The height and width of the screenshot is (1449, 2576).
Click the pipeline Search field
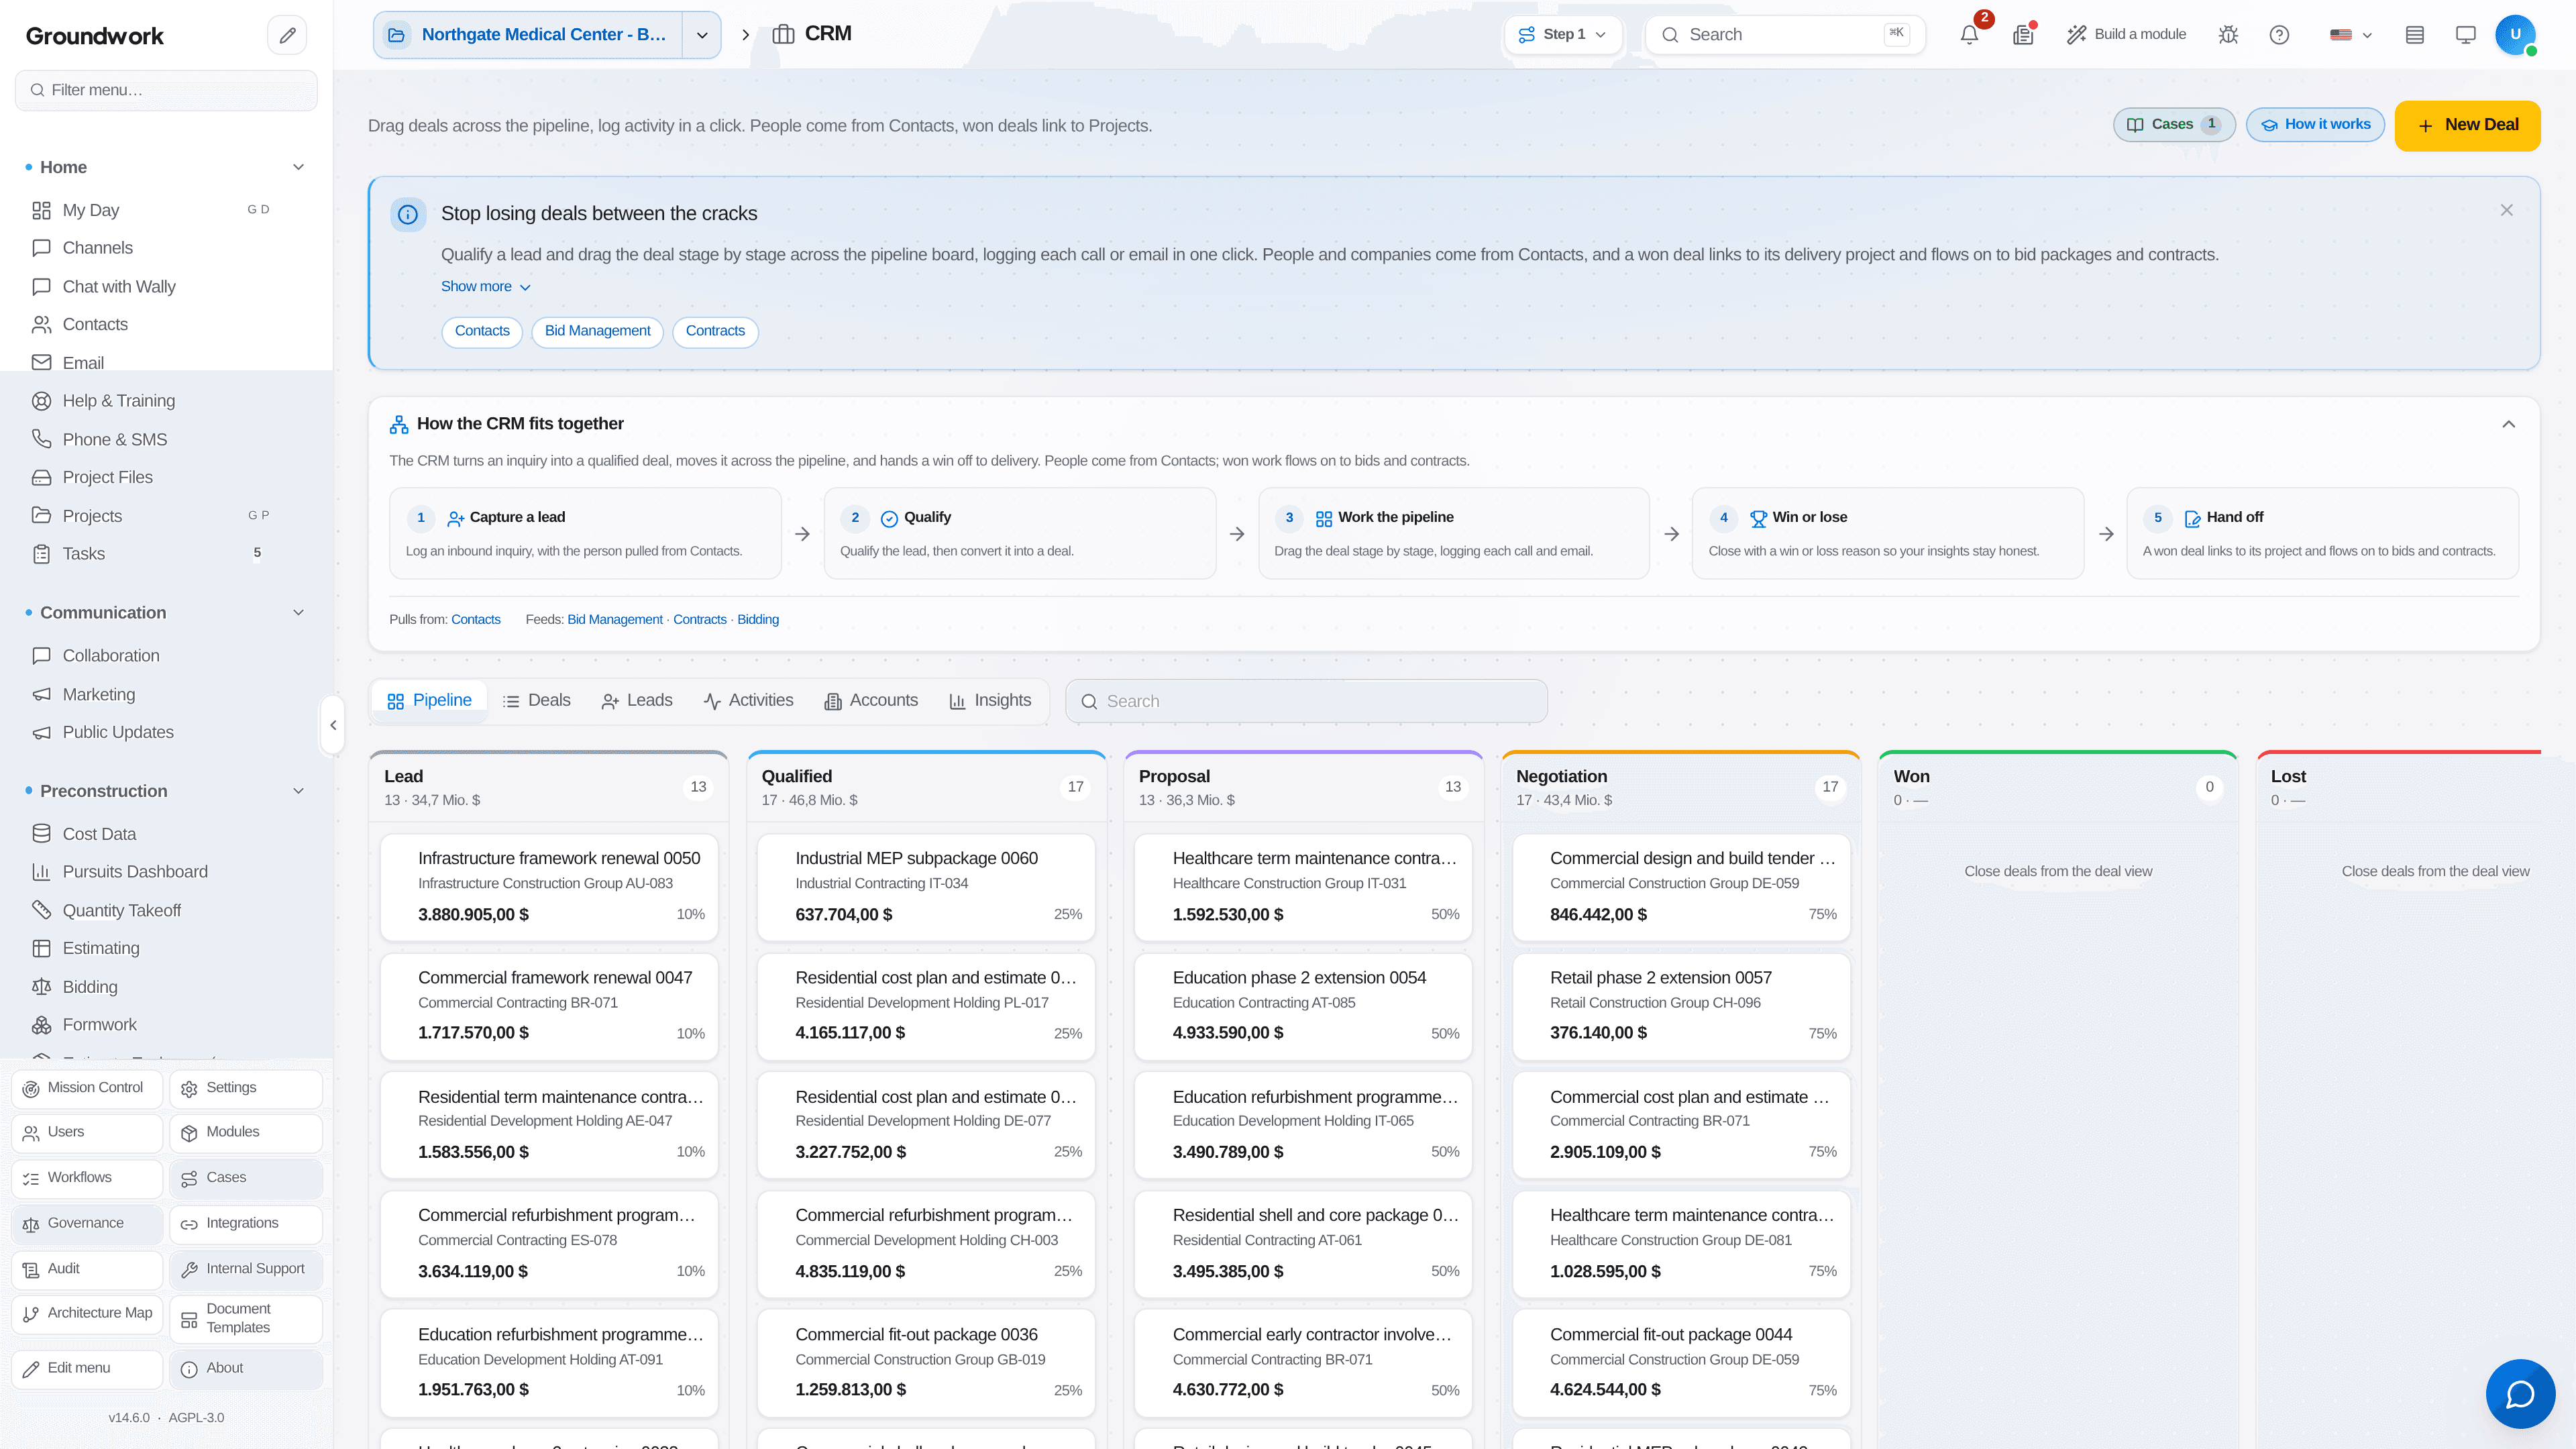[x=1306, y=702]
